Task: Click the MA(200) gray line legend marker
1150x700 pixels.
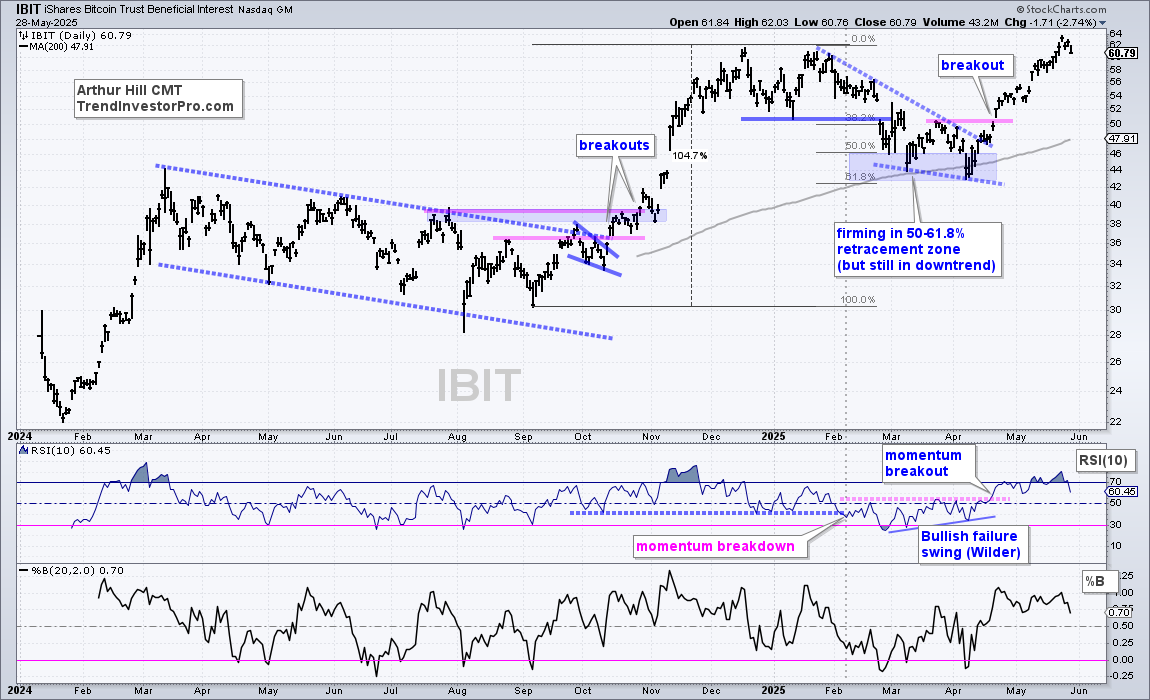Action: [23, 46]
